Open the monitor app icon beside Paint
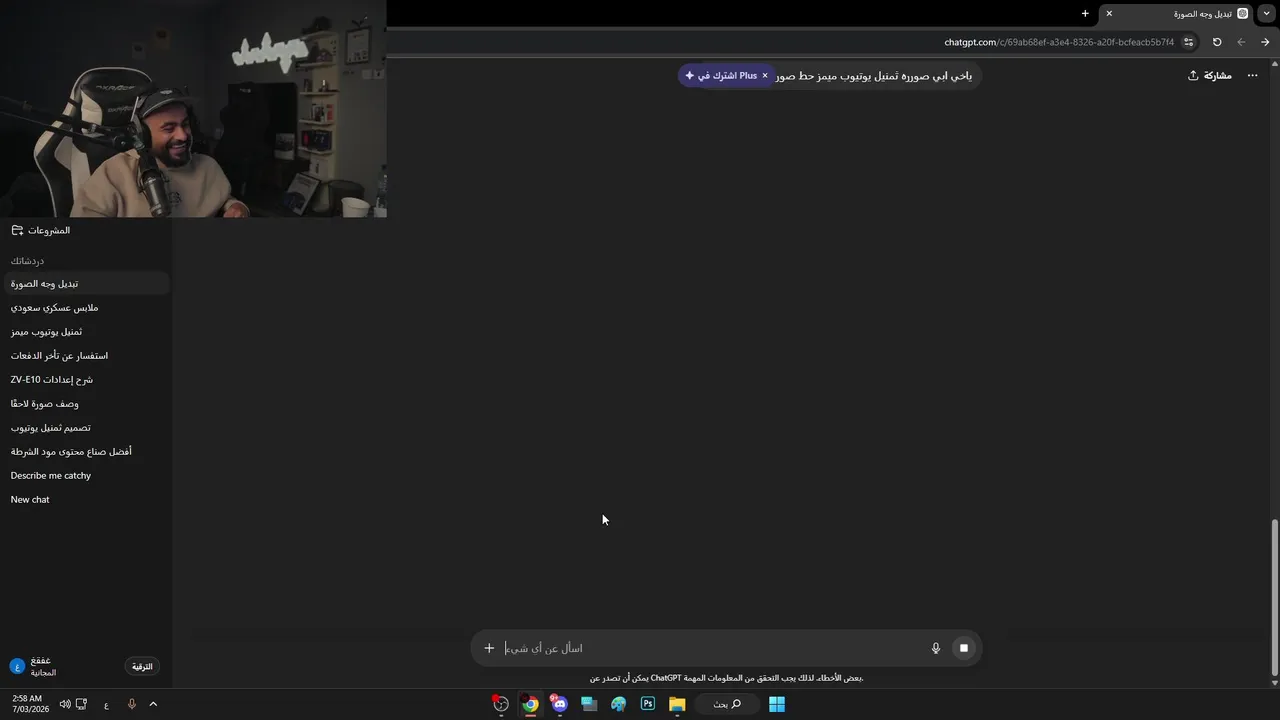 tap(589, 704)
